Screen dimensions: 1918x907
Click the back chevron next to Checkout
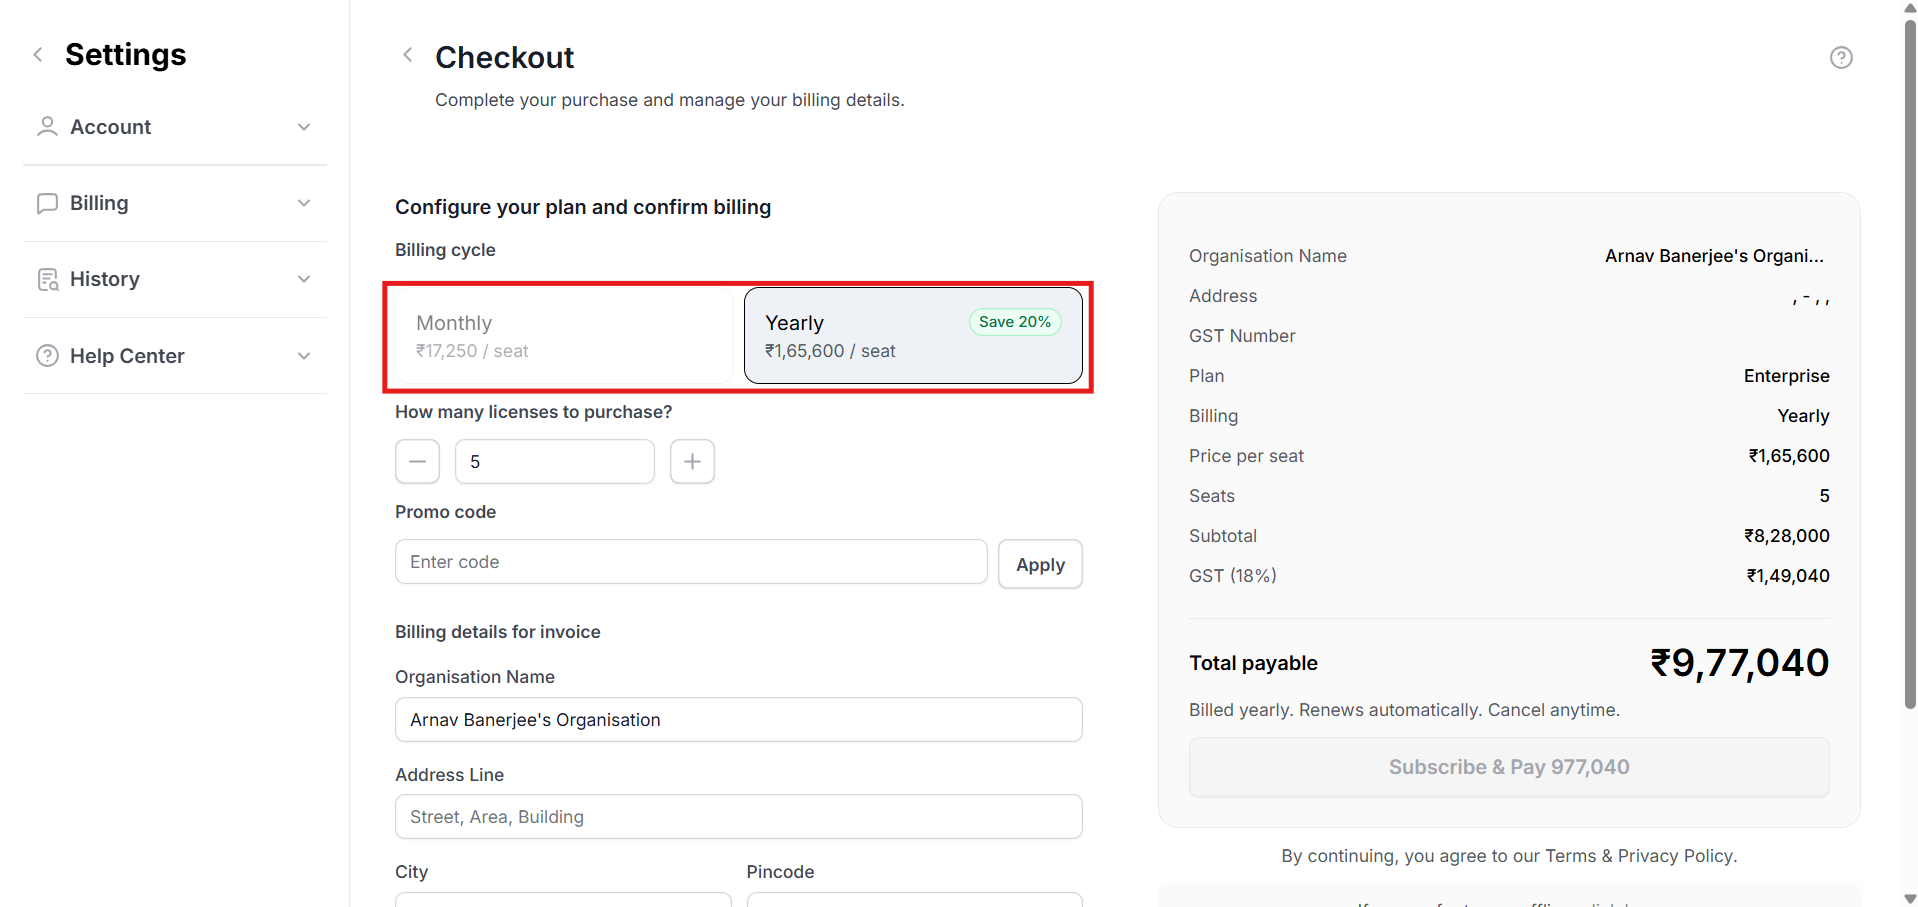pos(407,55)
